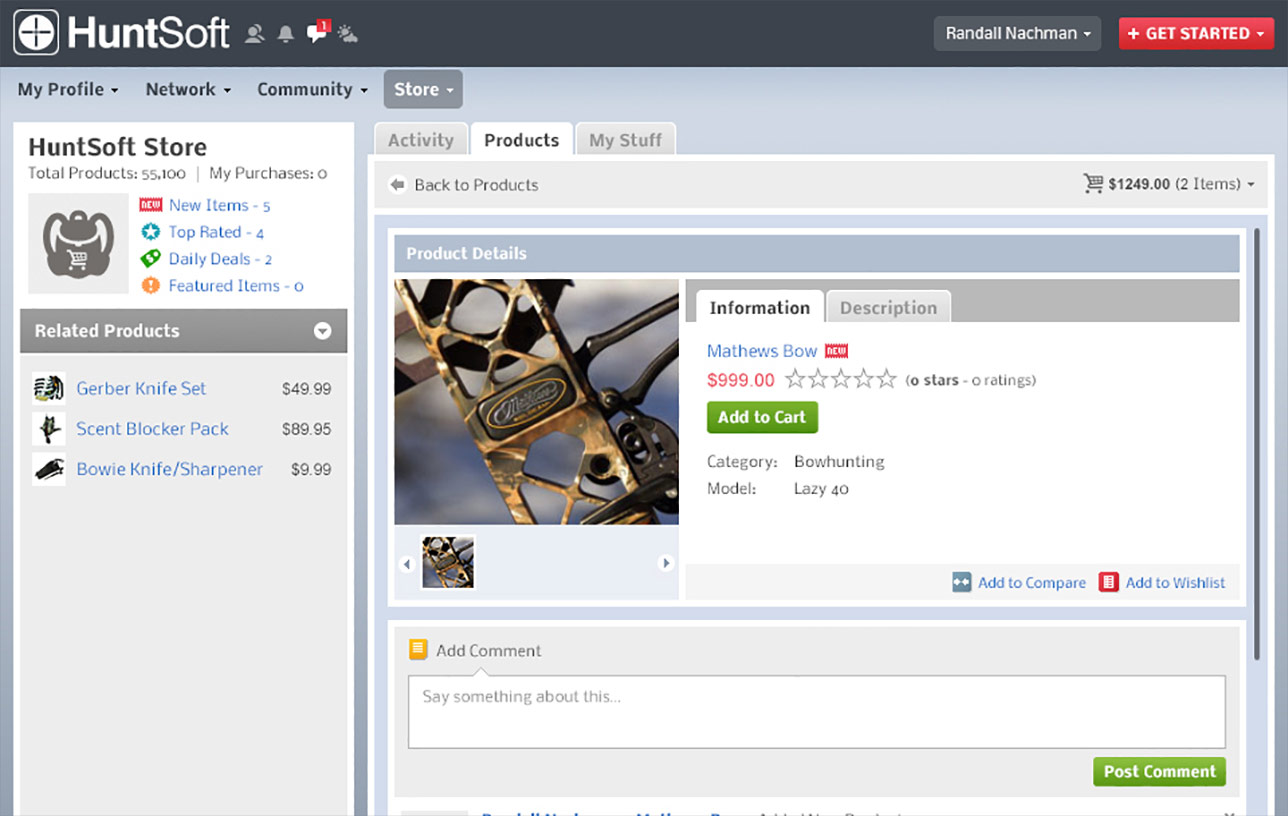Select the bow thumbnail under the main image
Screen dimensions: 1288x816
(447, 562)
